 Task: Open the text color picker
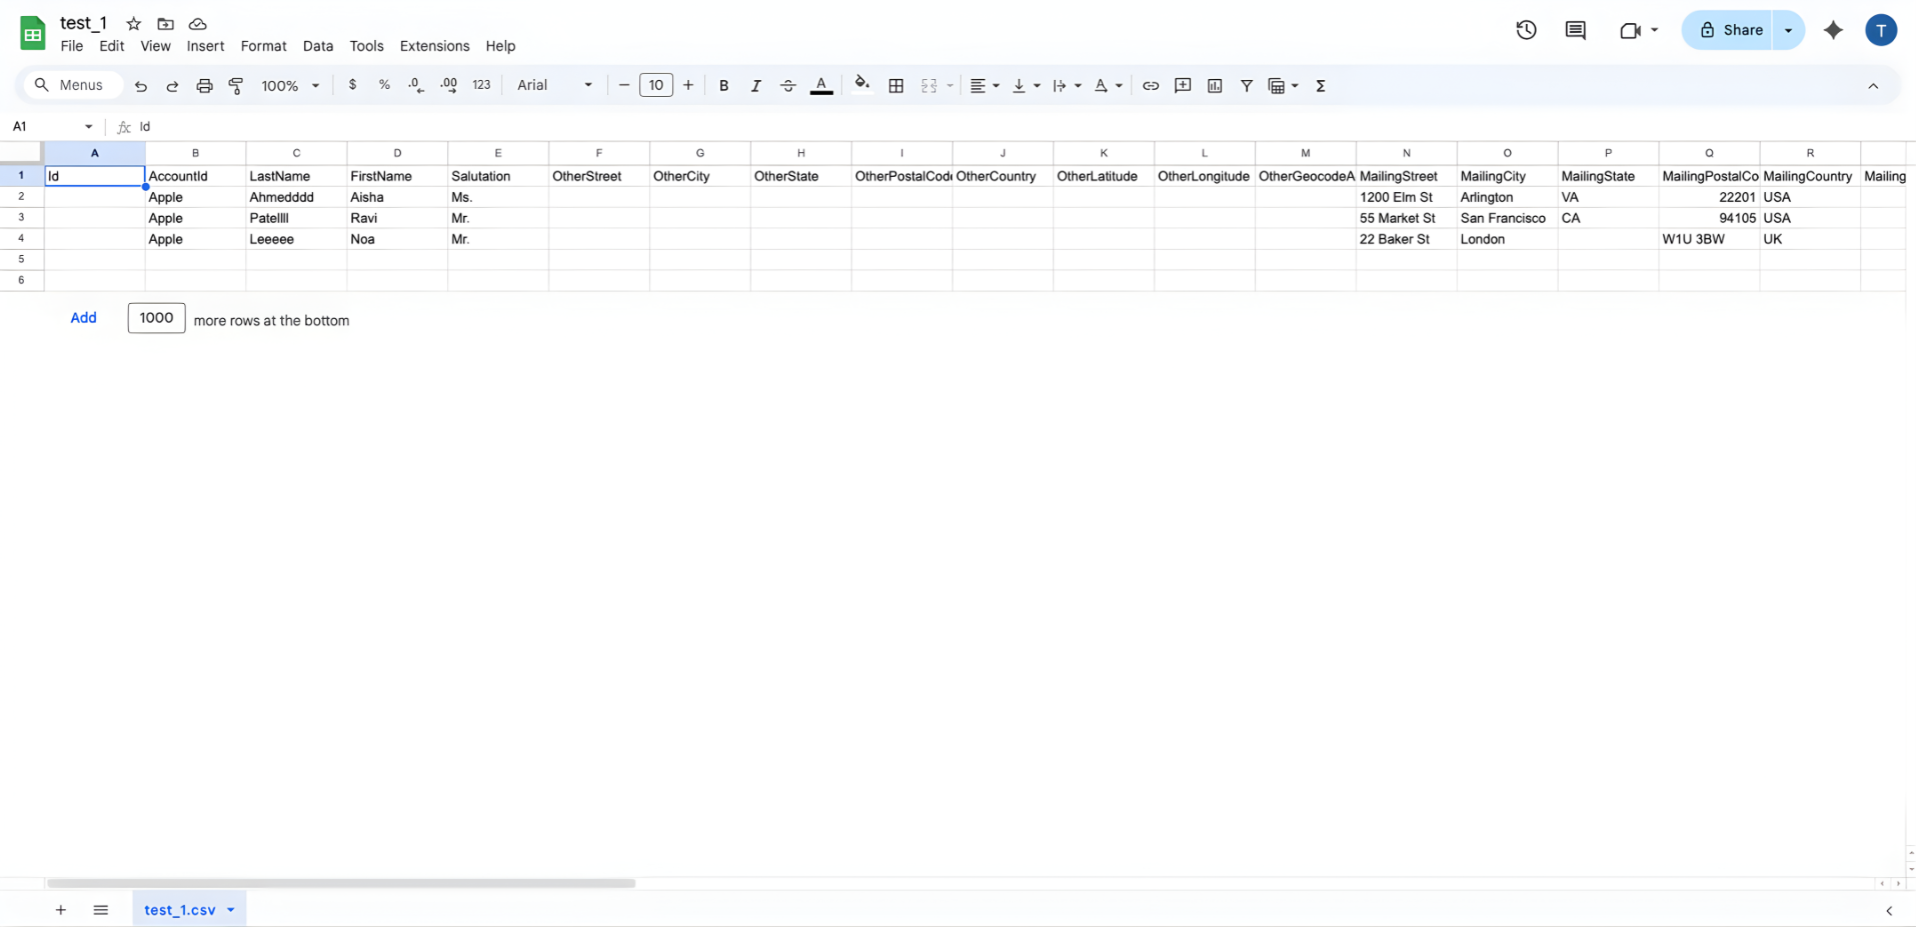(820, 86)
